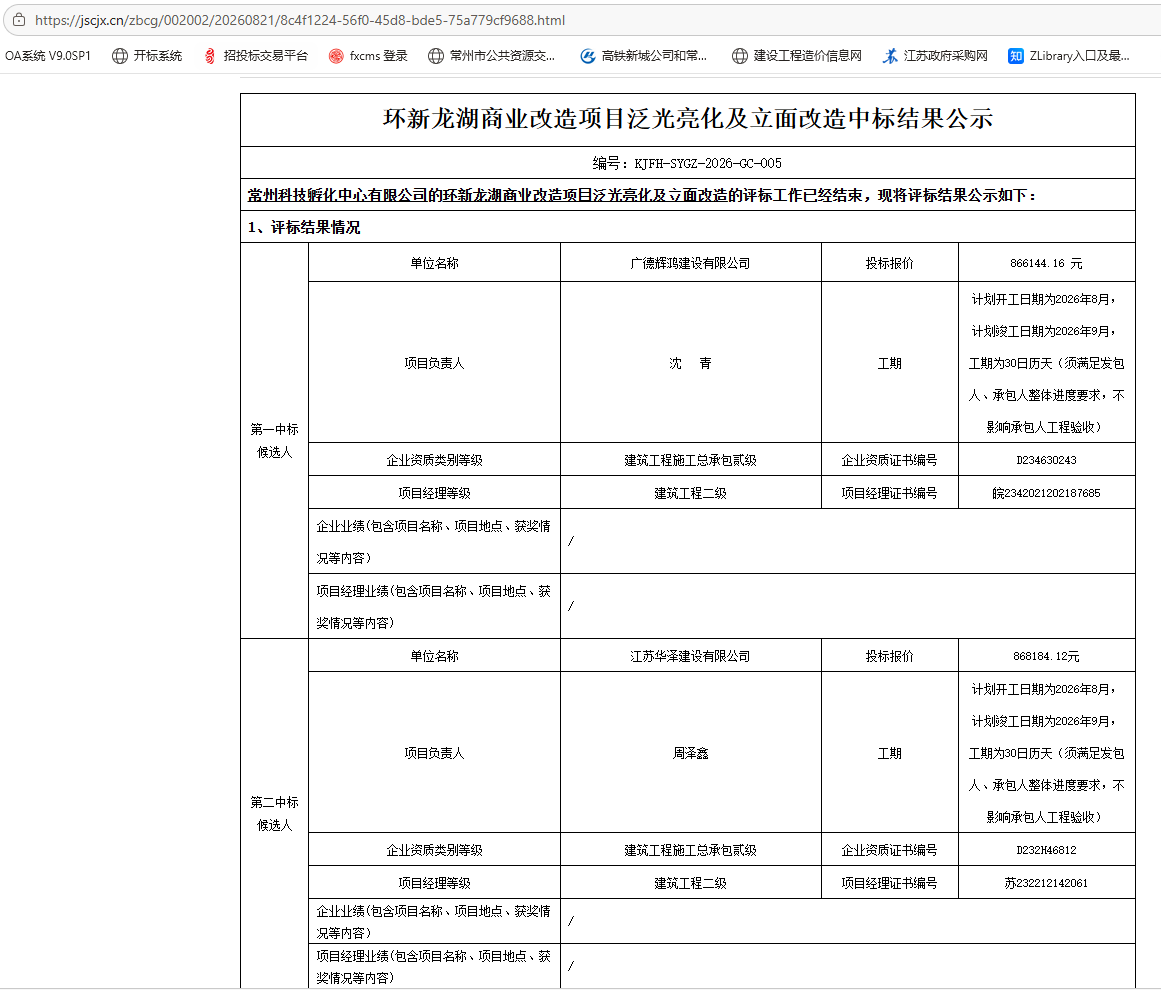Select the 江苏华泽建设有限公司 cell
The width and height of the screenshot is (1161, 992).
pyautogui.click(x=690, y=656)
